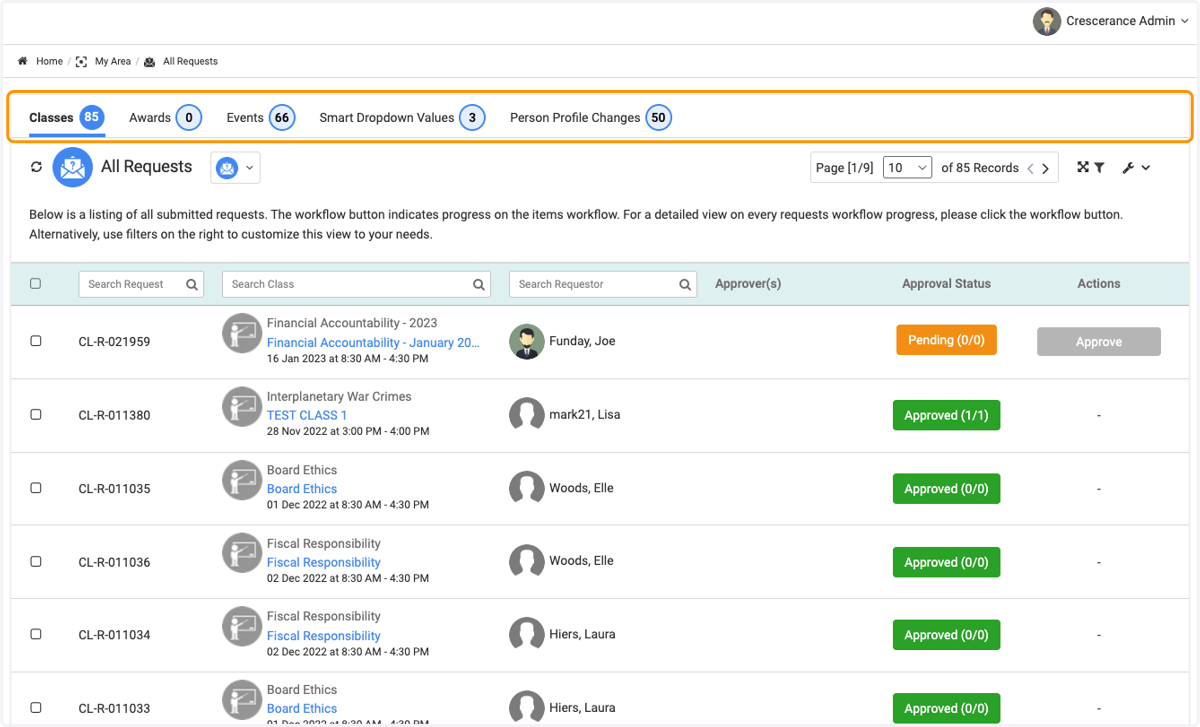
Task: Click the My Area breadcrumb link
Action: click(x=113, y=61)
